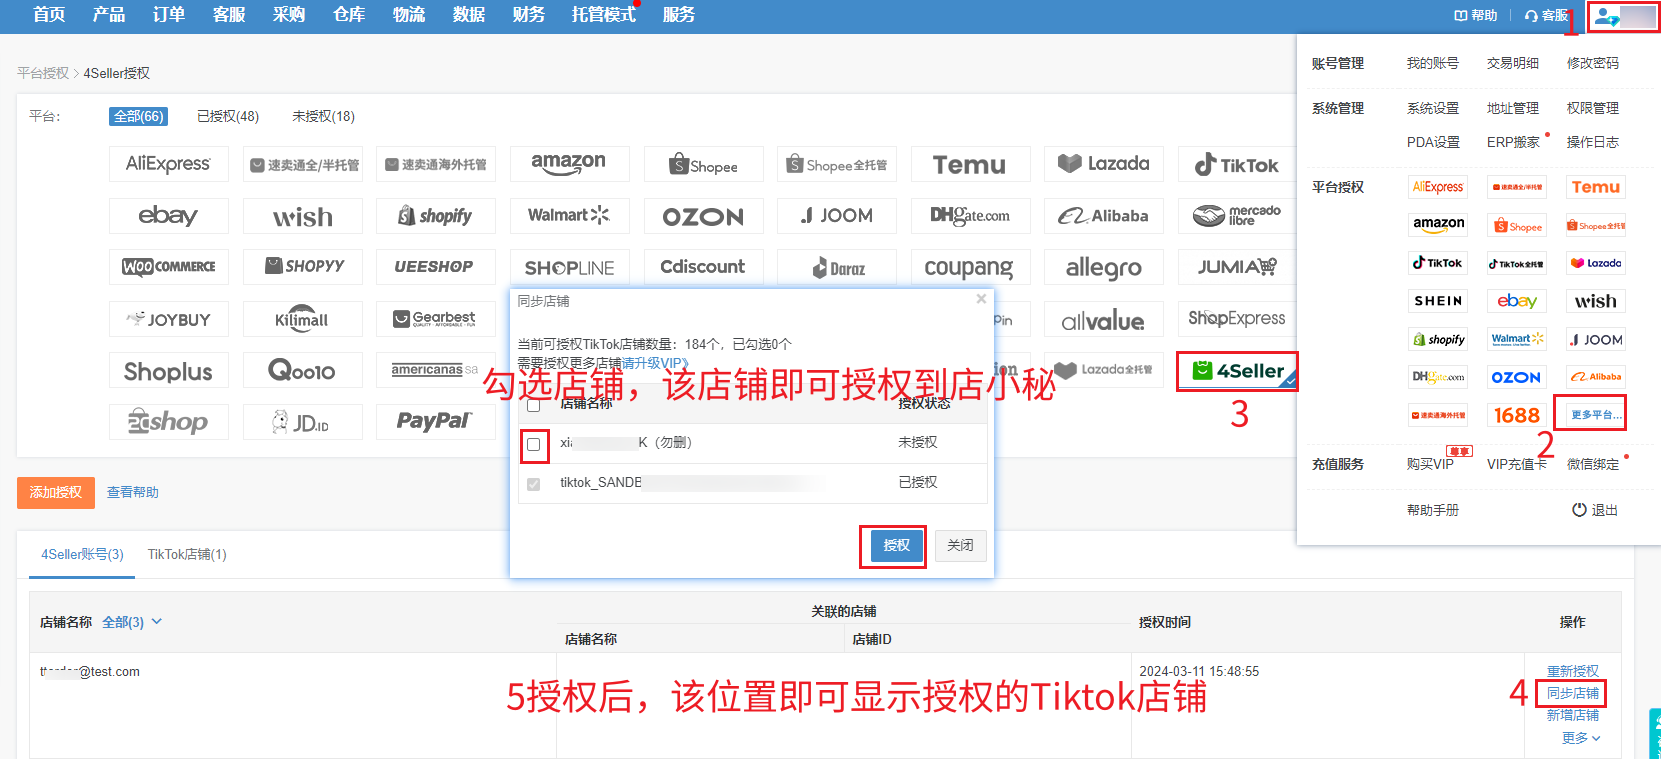The width and height of the screenshot is (1661, 759).
Task: Open SHEIN logo in side menu
Action: pos(1438,301)
